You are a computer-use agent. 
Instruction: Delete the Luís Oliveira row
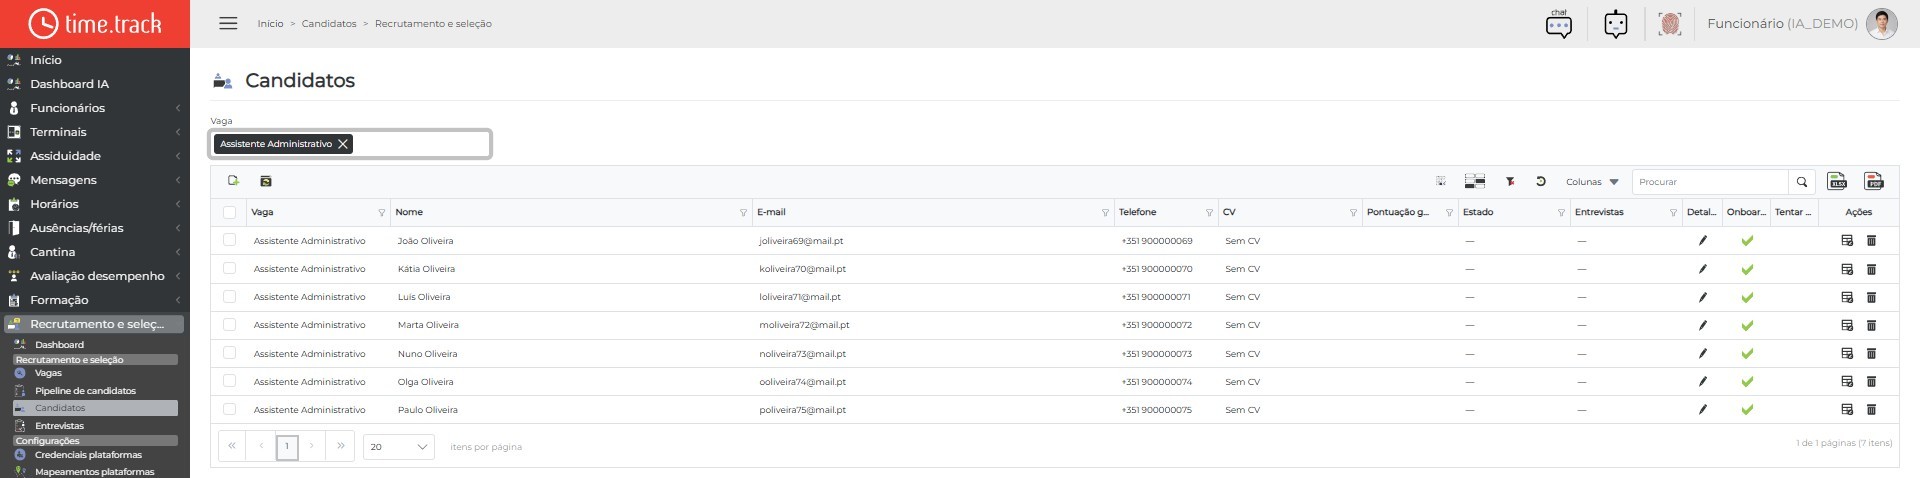[1871, 297]
